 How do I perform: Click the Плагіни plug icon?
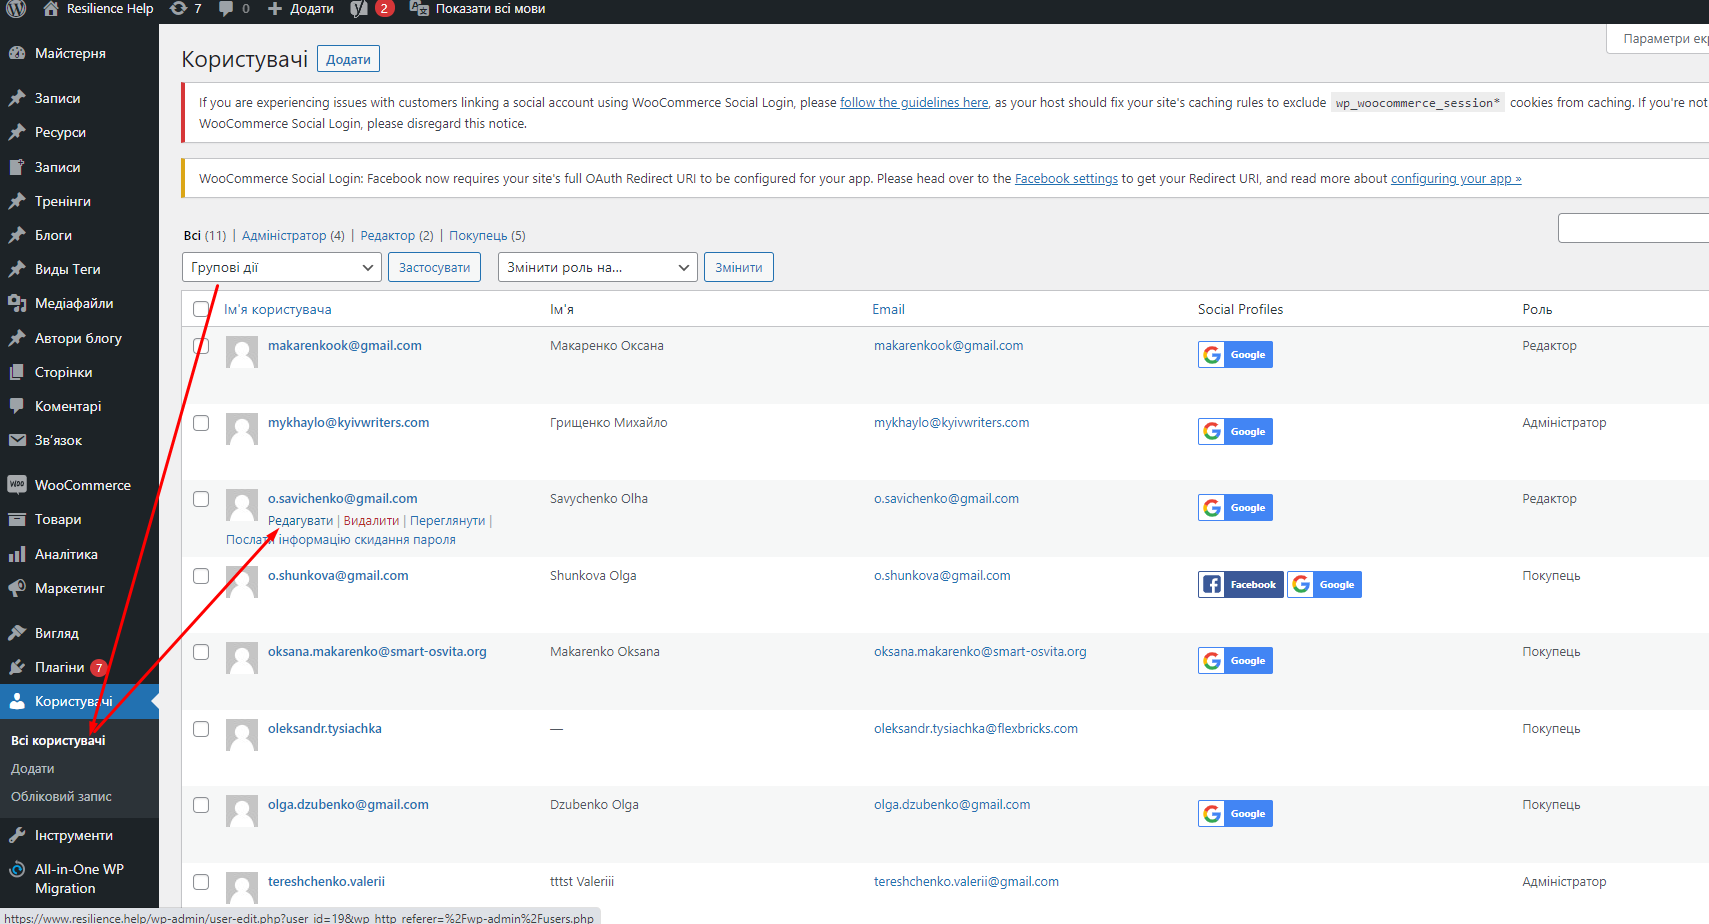click(17, 667)
